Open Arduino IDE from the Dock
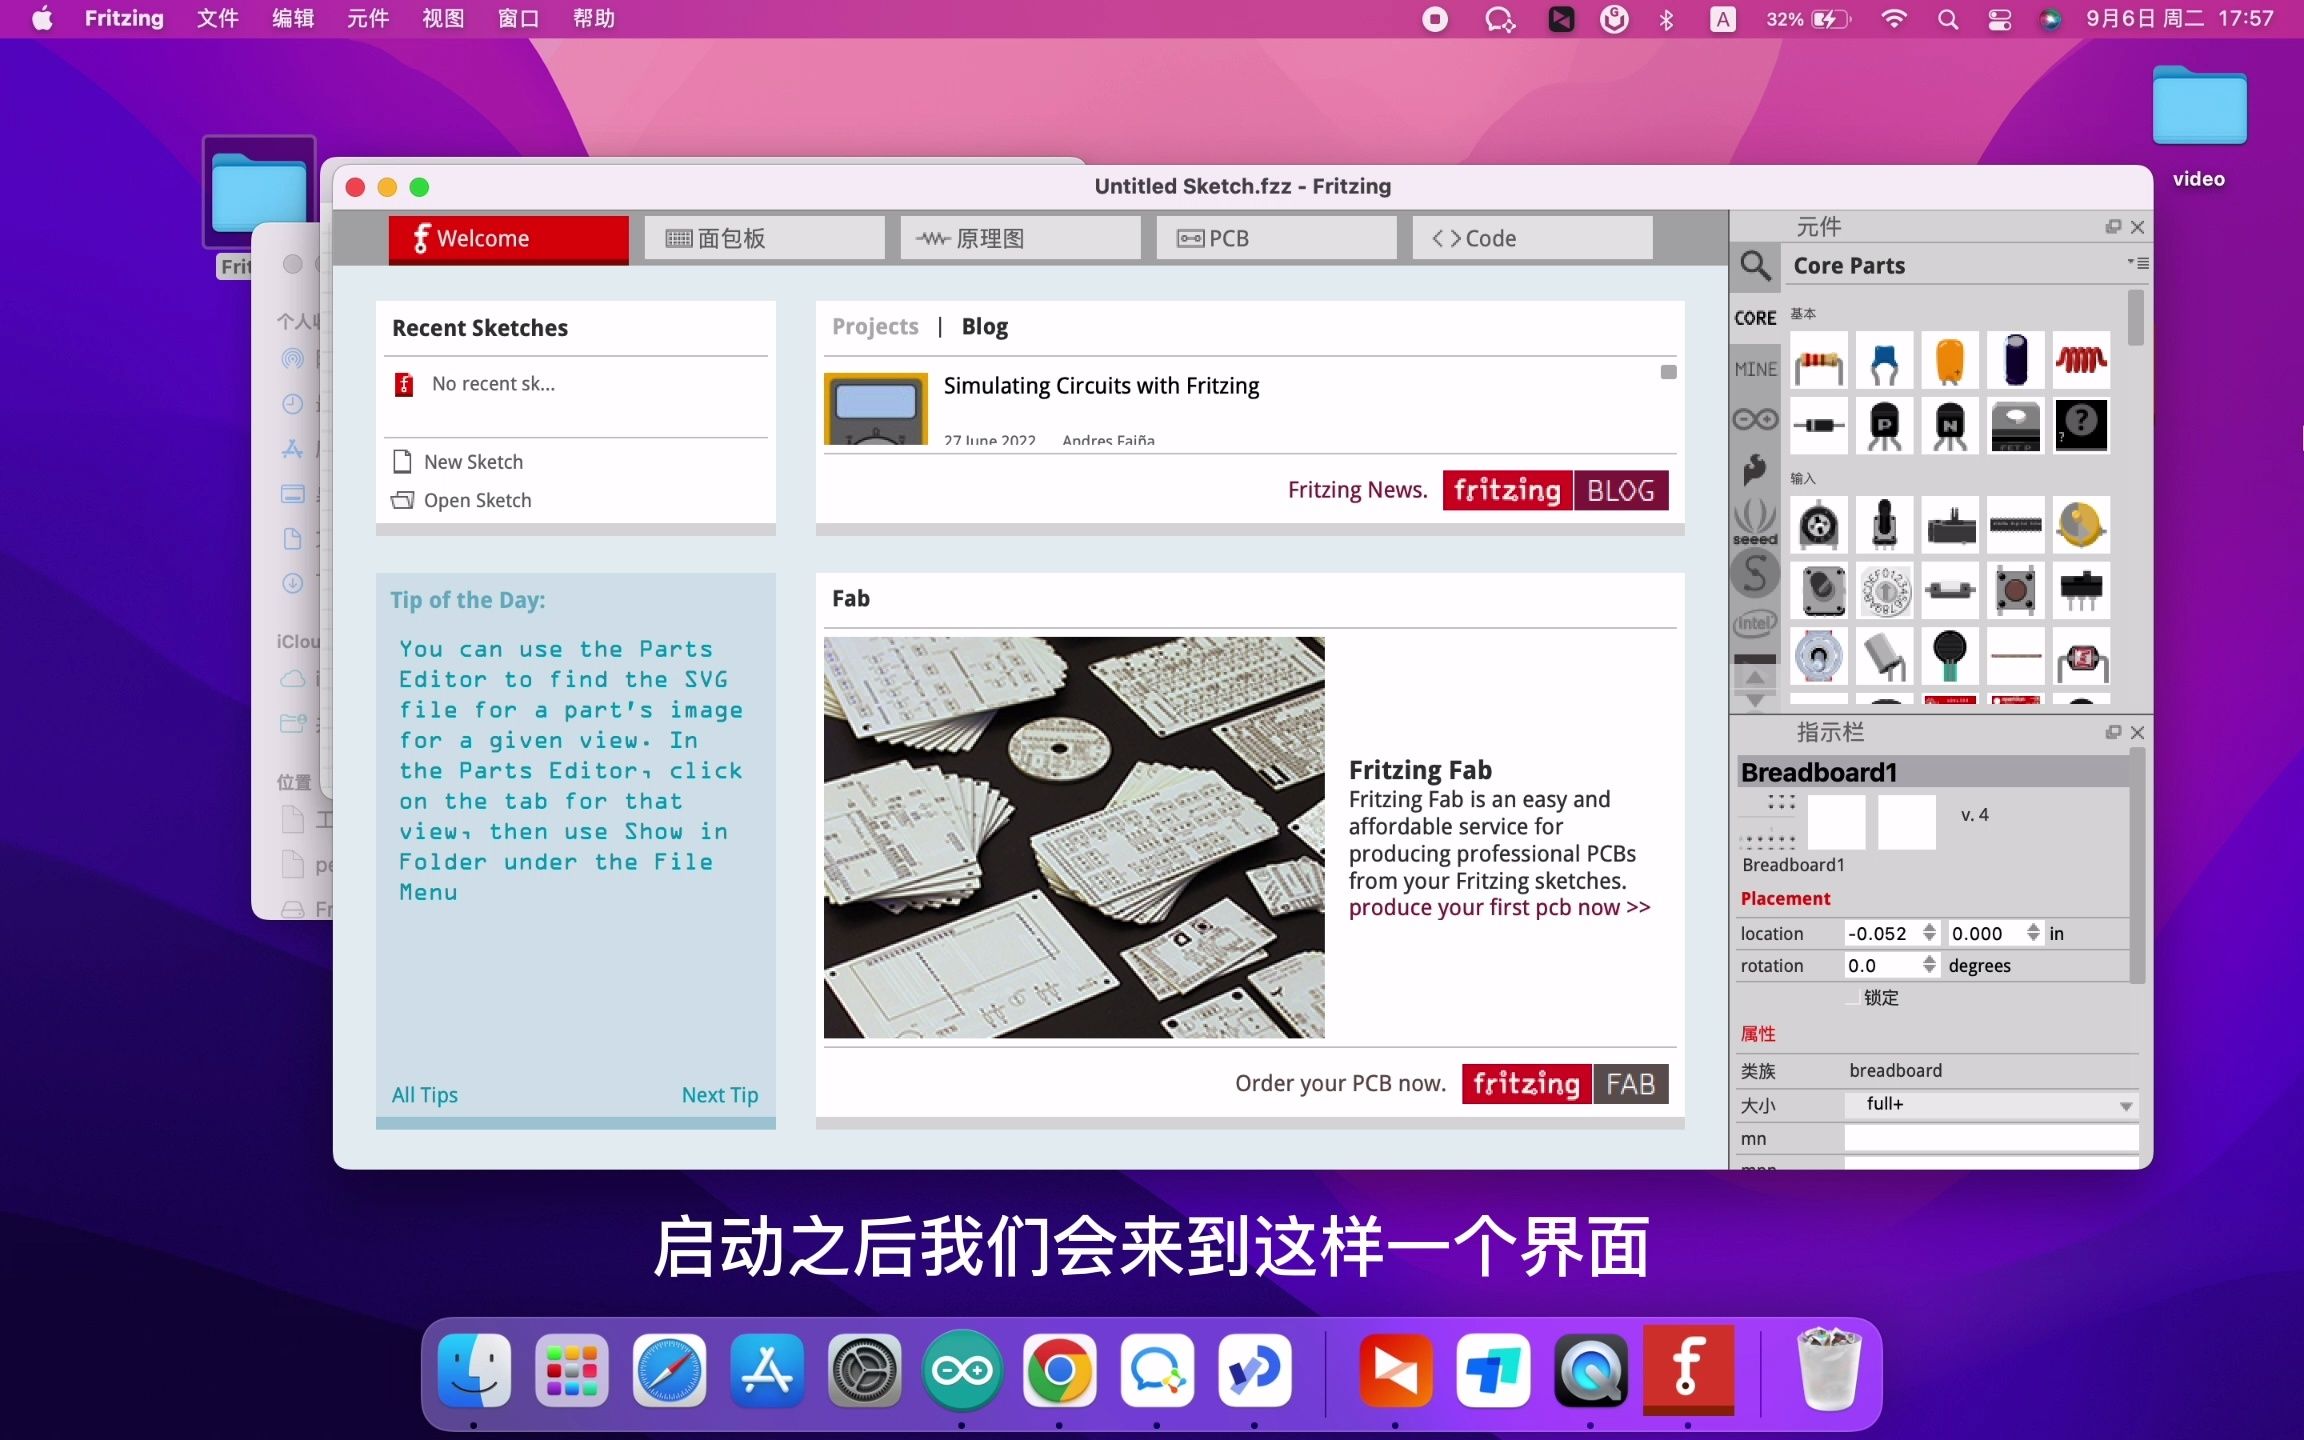Viewport: 2304px width, 1440px height. [962, 1371]
